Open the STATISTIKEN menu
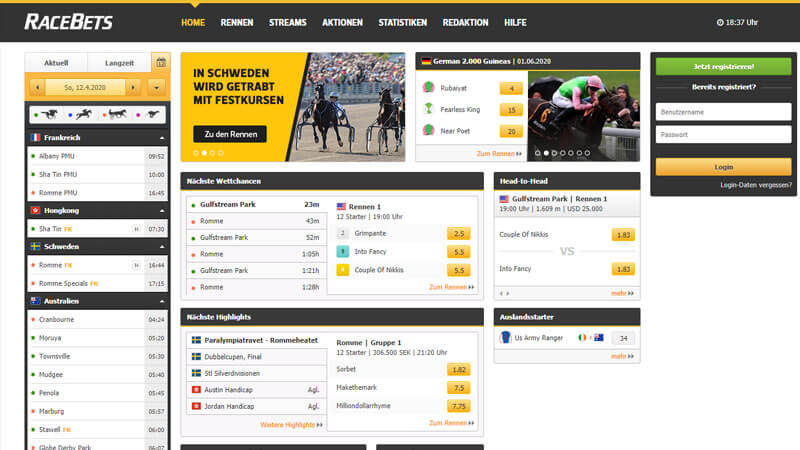This screenshot has height=450, width=800. (403, 22)
